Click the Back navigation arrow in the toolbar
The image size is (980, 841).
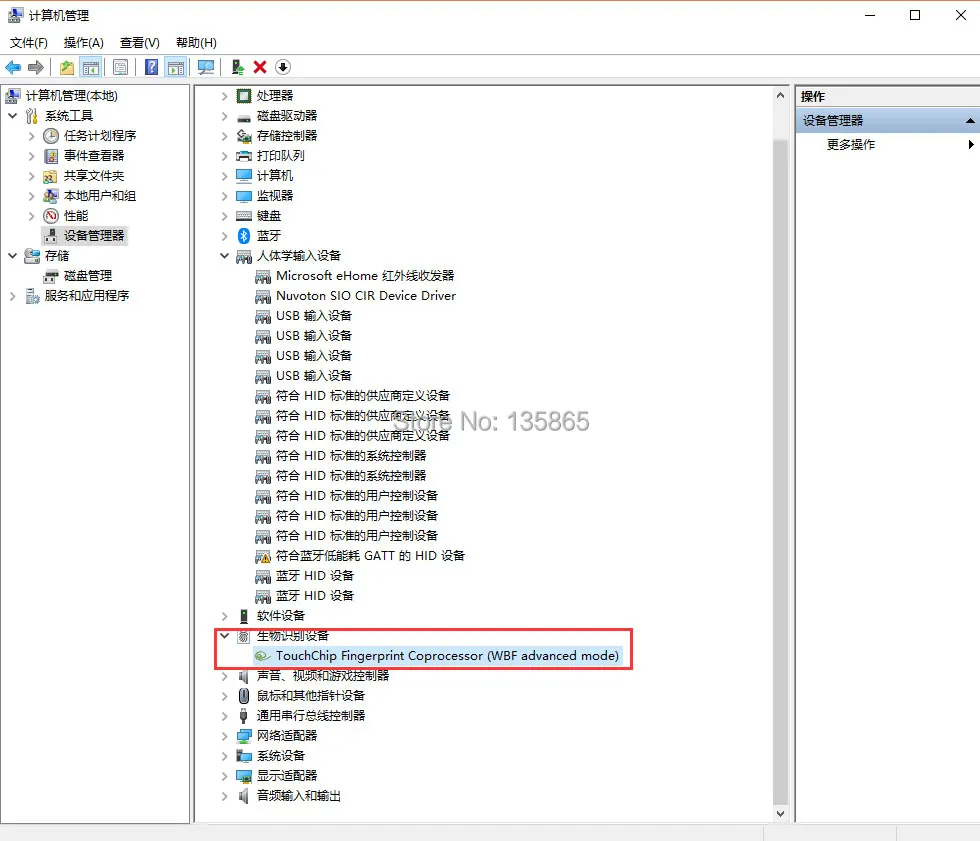(13, 67)
